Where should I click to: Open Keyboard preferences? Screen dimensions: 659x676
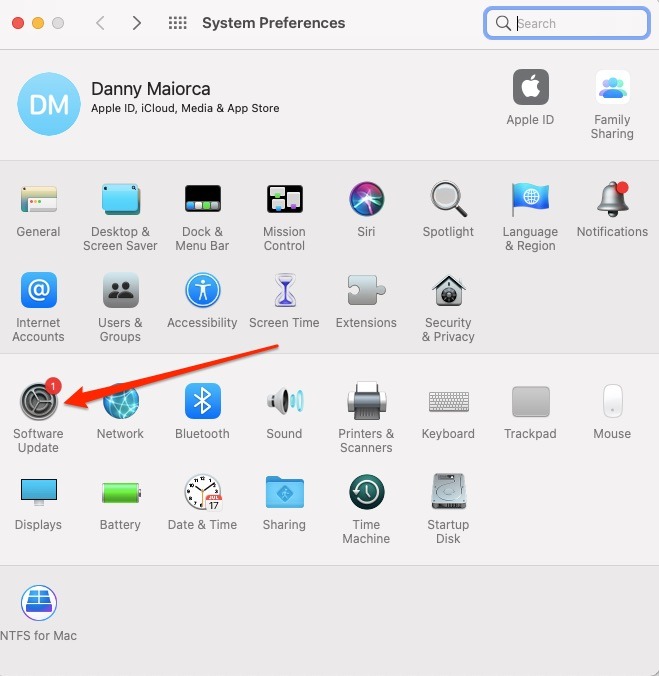[x=448, y=402]
